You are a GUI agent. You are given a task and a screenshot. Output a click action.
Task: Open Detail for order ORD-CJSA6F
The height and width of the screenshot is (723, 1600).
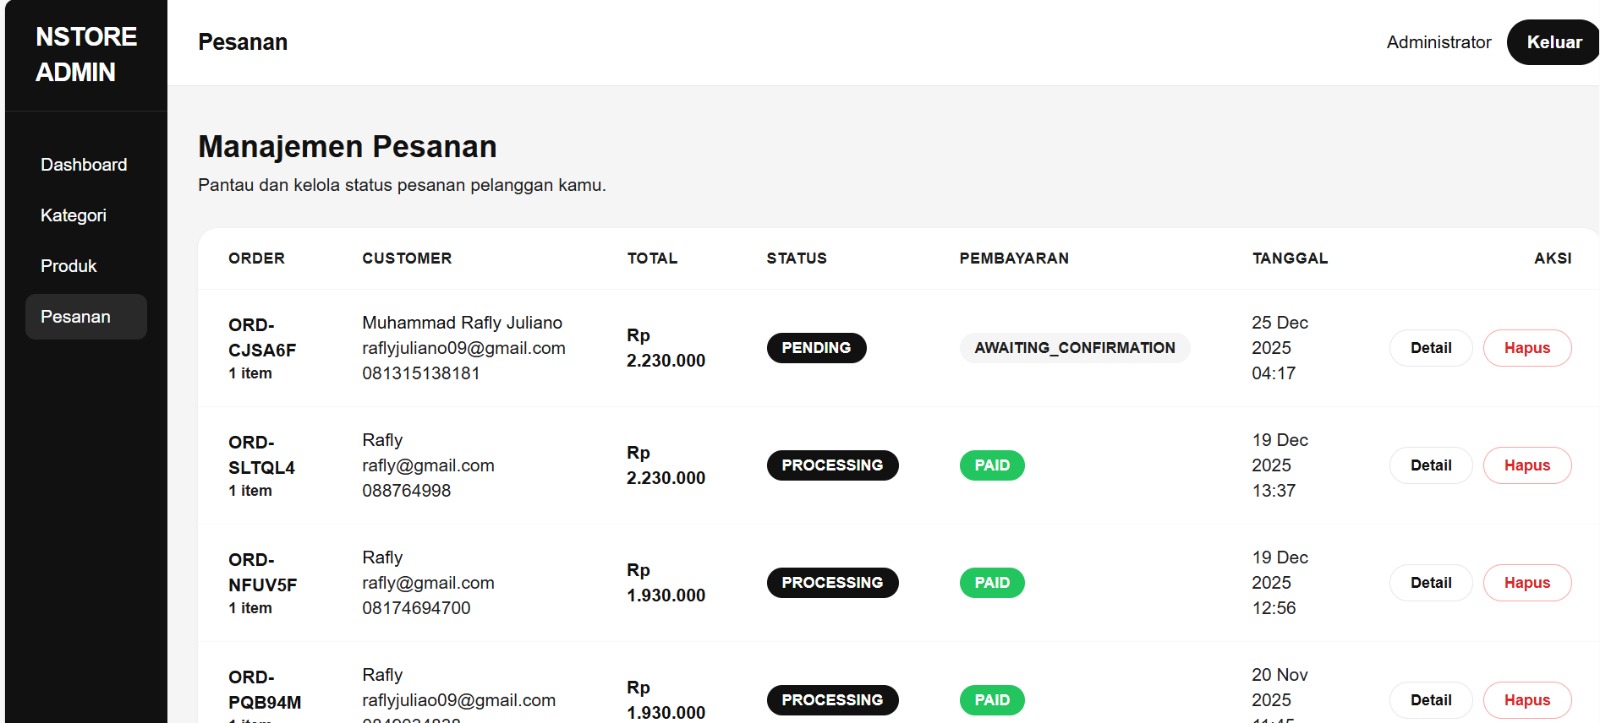tap(1430, 348)
